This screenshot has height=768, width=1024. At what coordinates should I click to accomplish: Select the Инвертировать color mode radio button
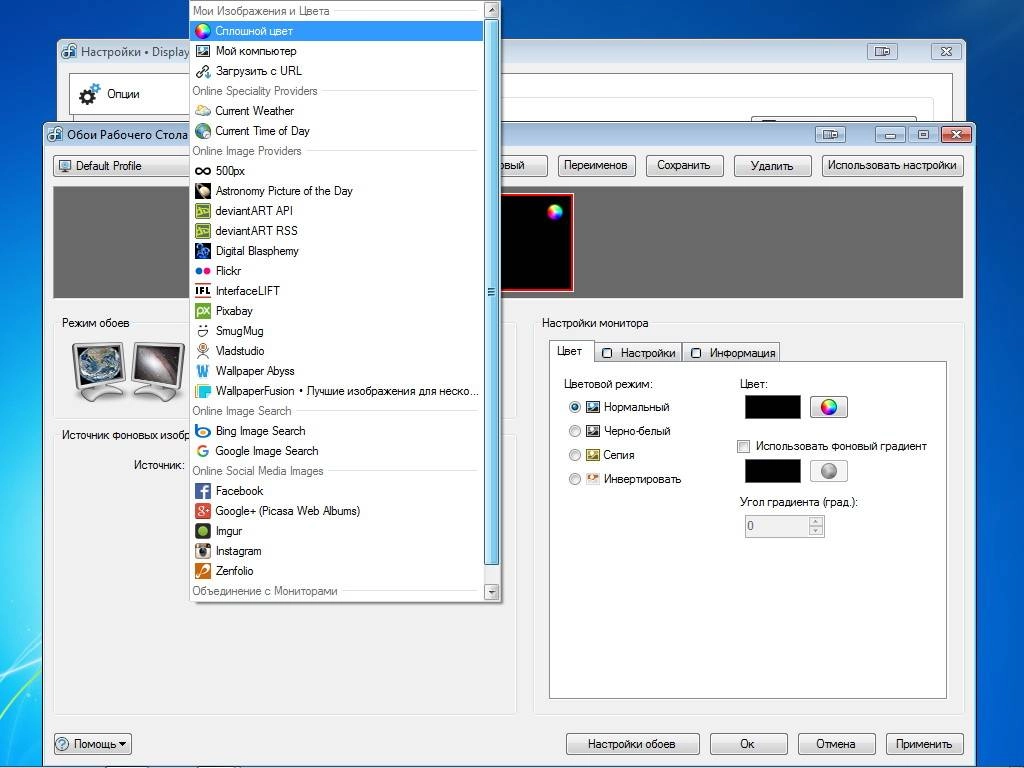(575, 479)
